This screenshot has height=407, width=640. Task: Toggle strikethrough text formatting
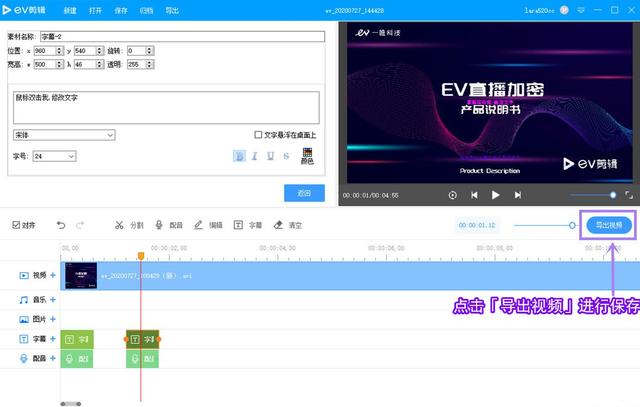click(286, 156)
